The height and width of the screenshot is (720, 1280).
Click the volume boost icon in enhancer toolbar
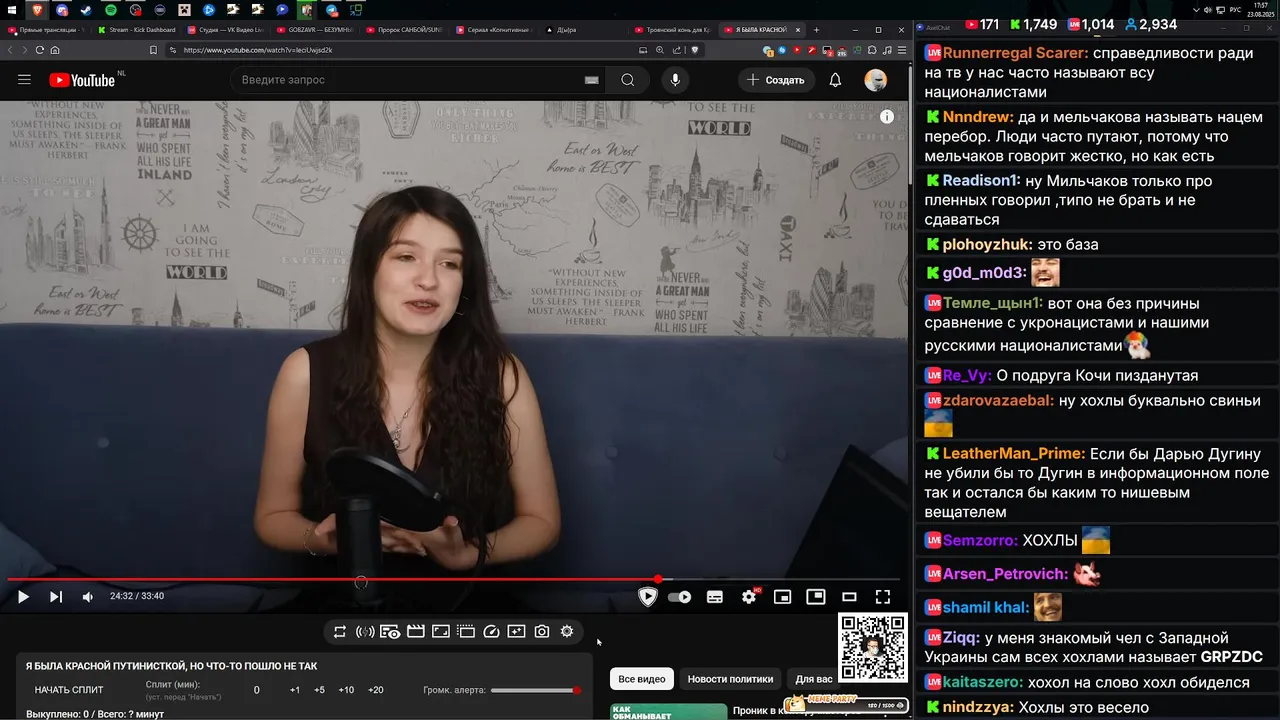coord(365,632)
